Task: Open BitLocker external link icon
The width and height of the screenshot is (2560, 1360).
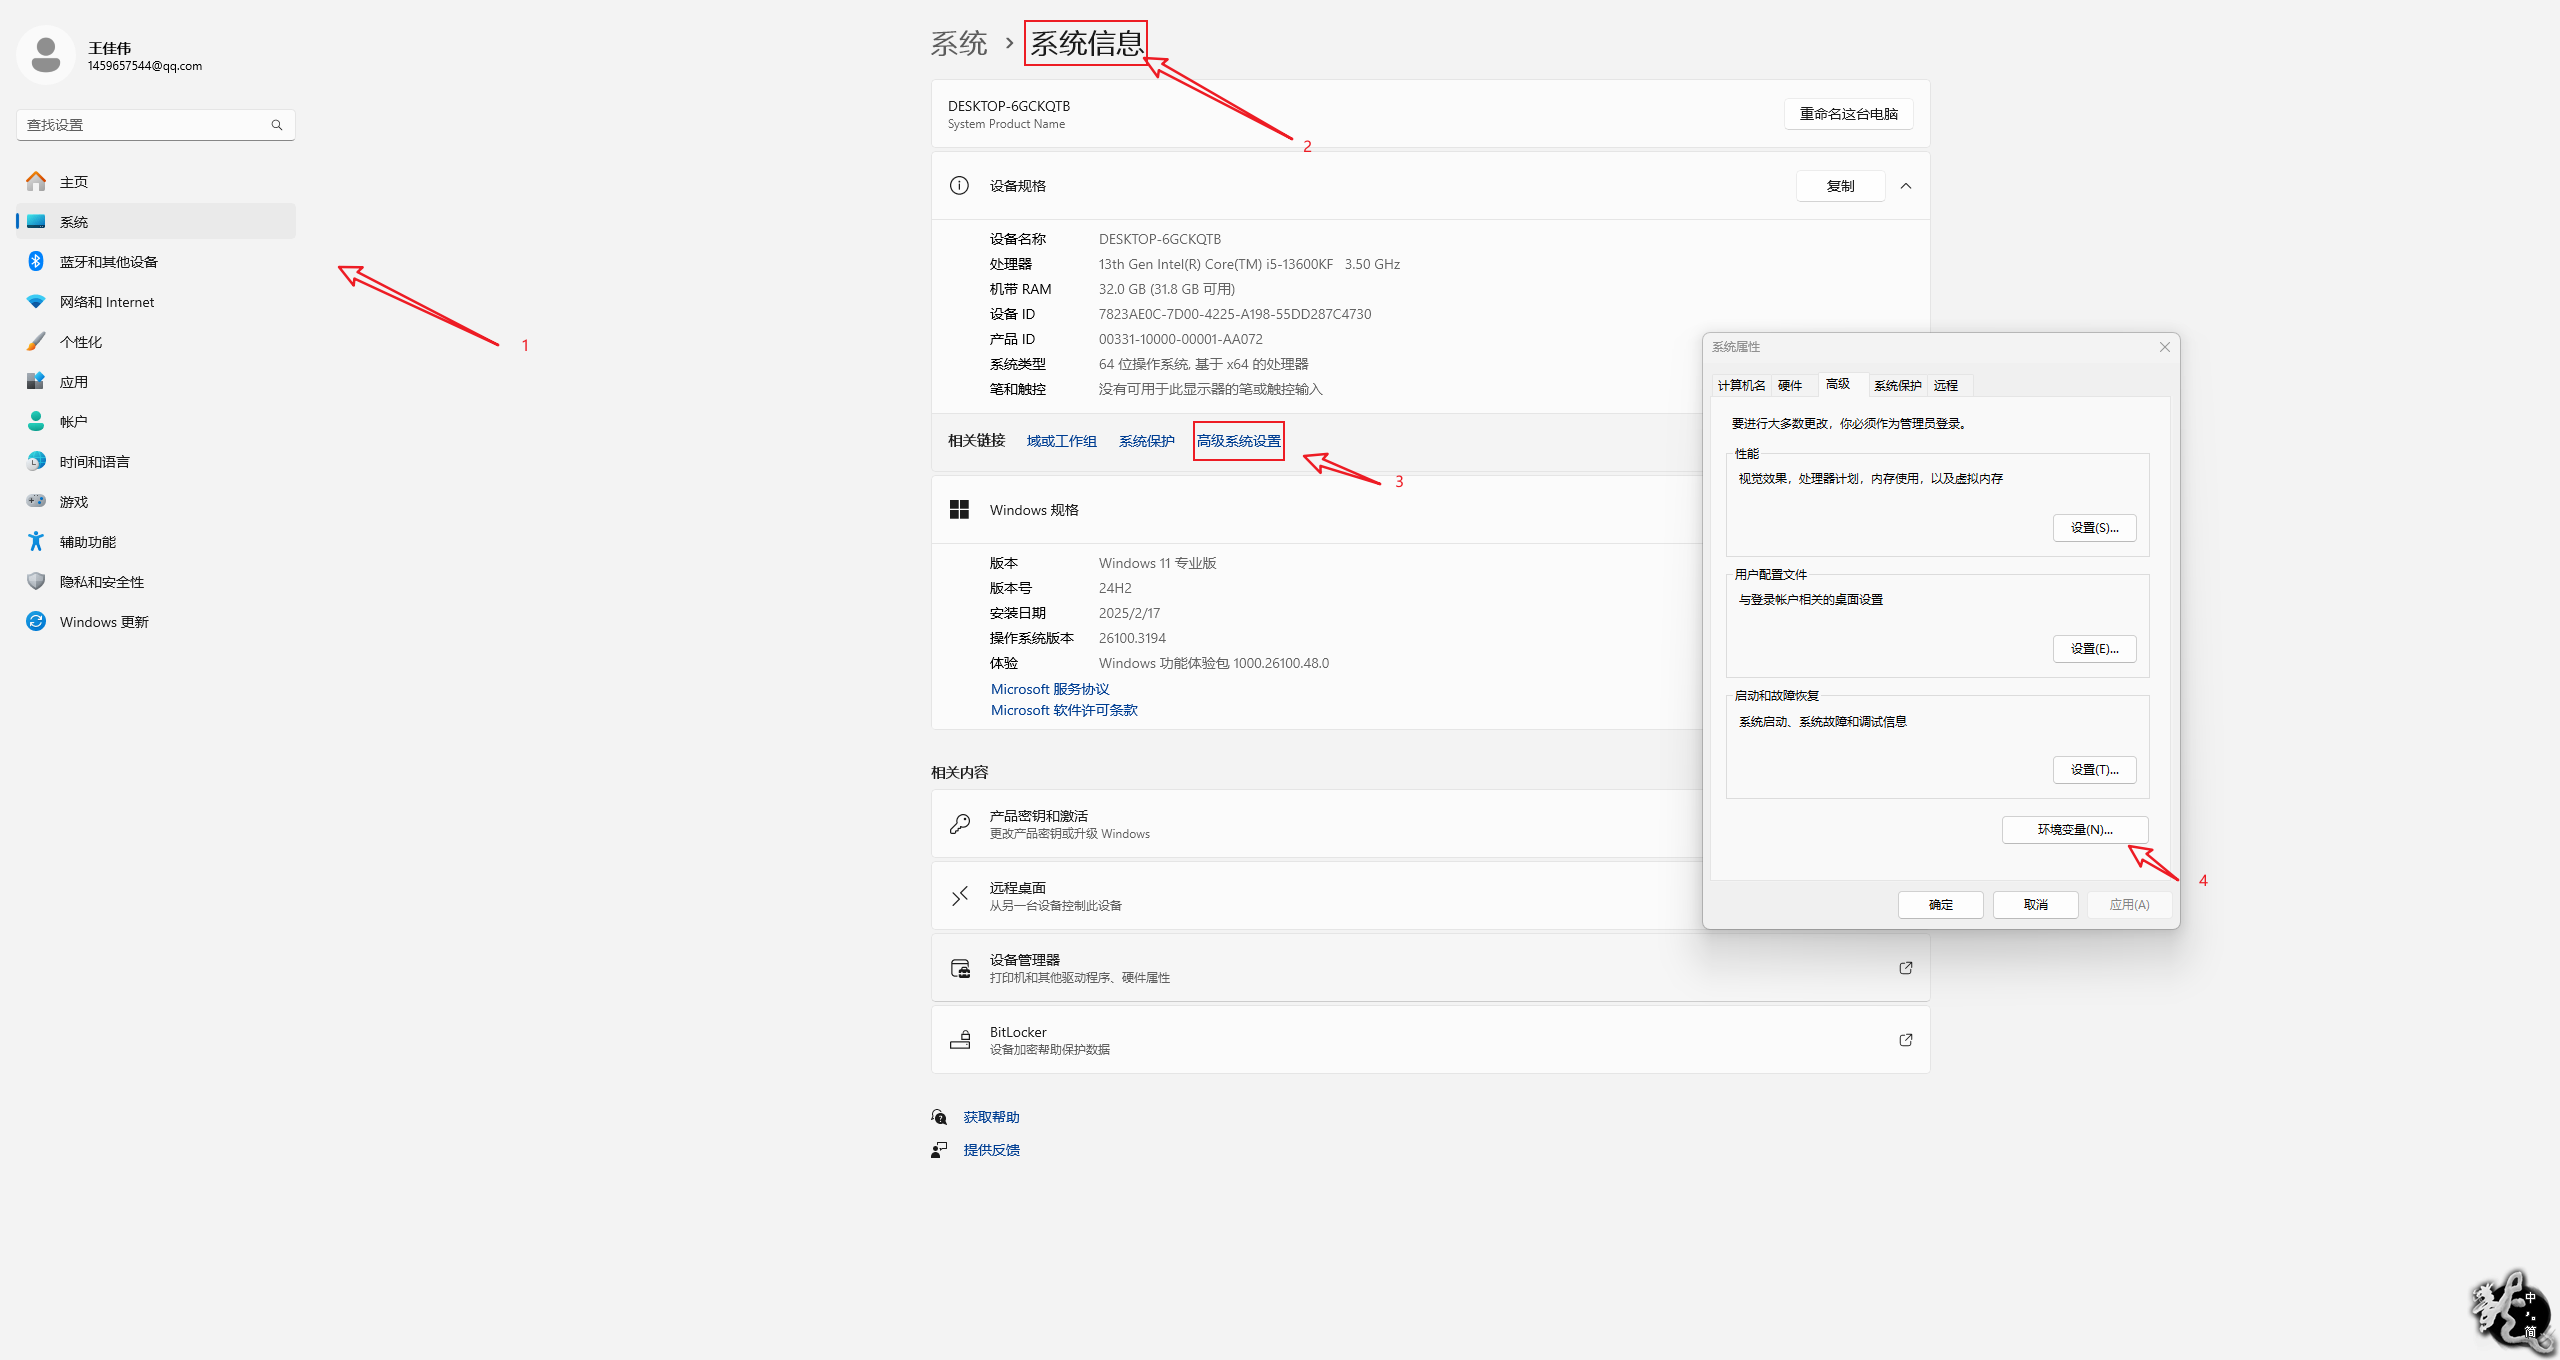Action: 1905,1040
